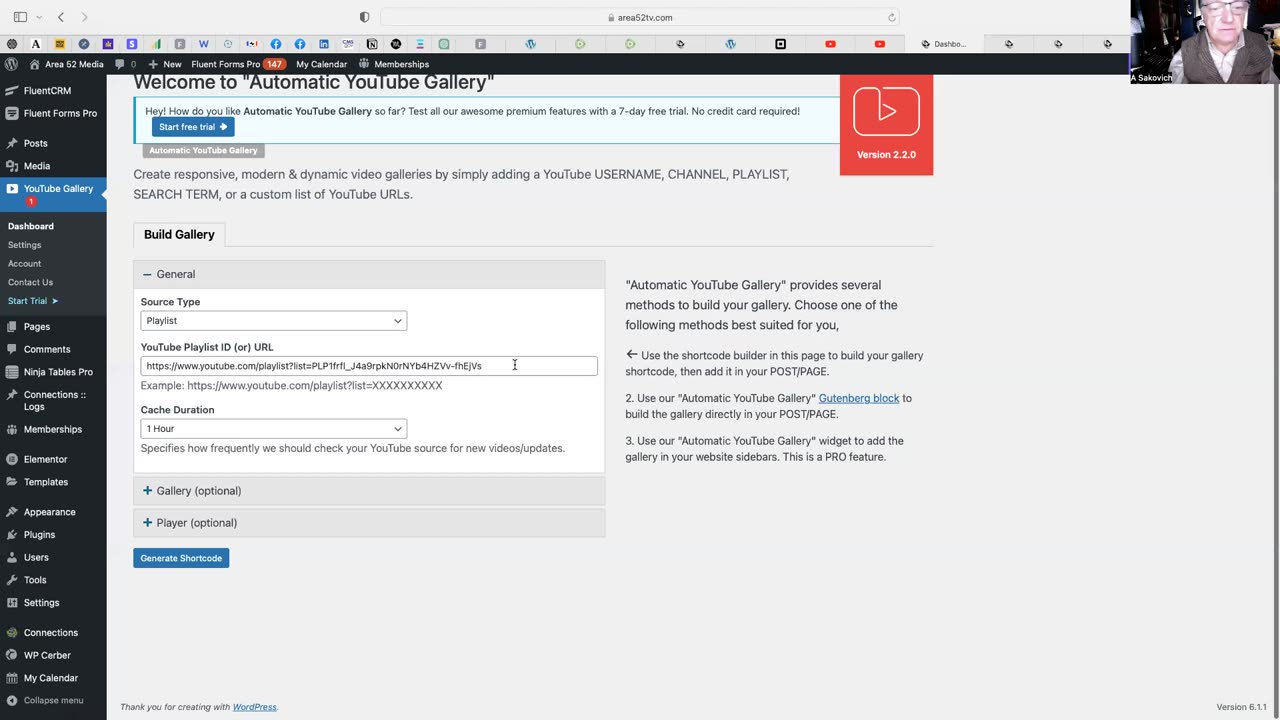Open My Calendar in the admin bar

322,64
